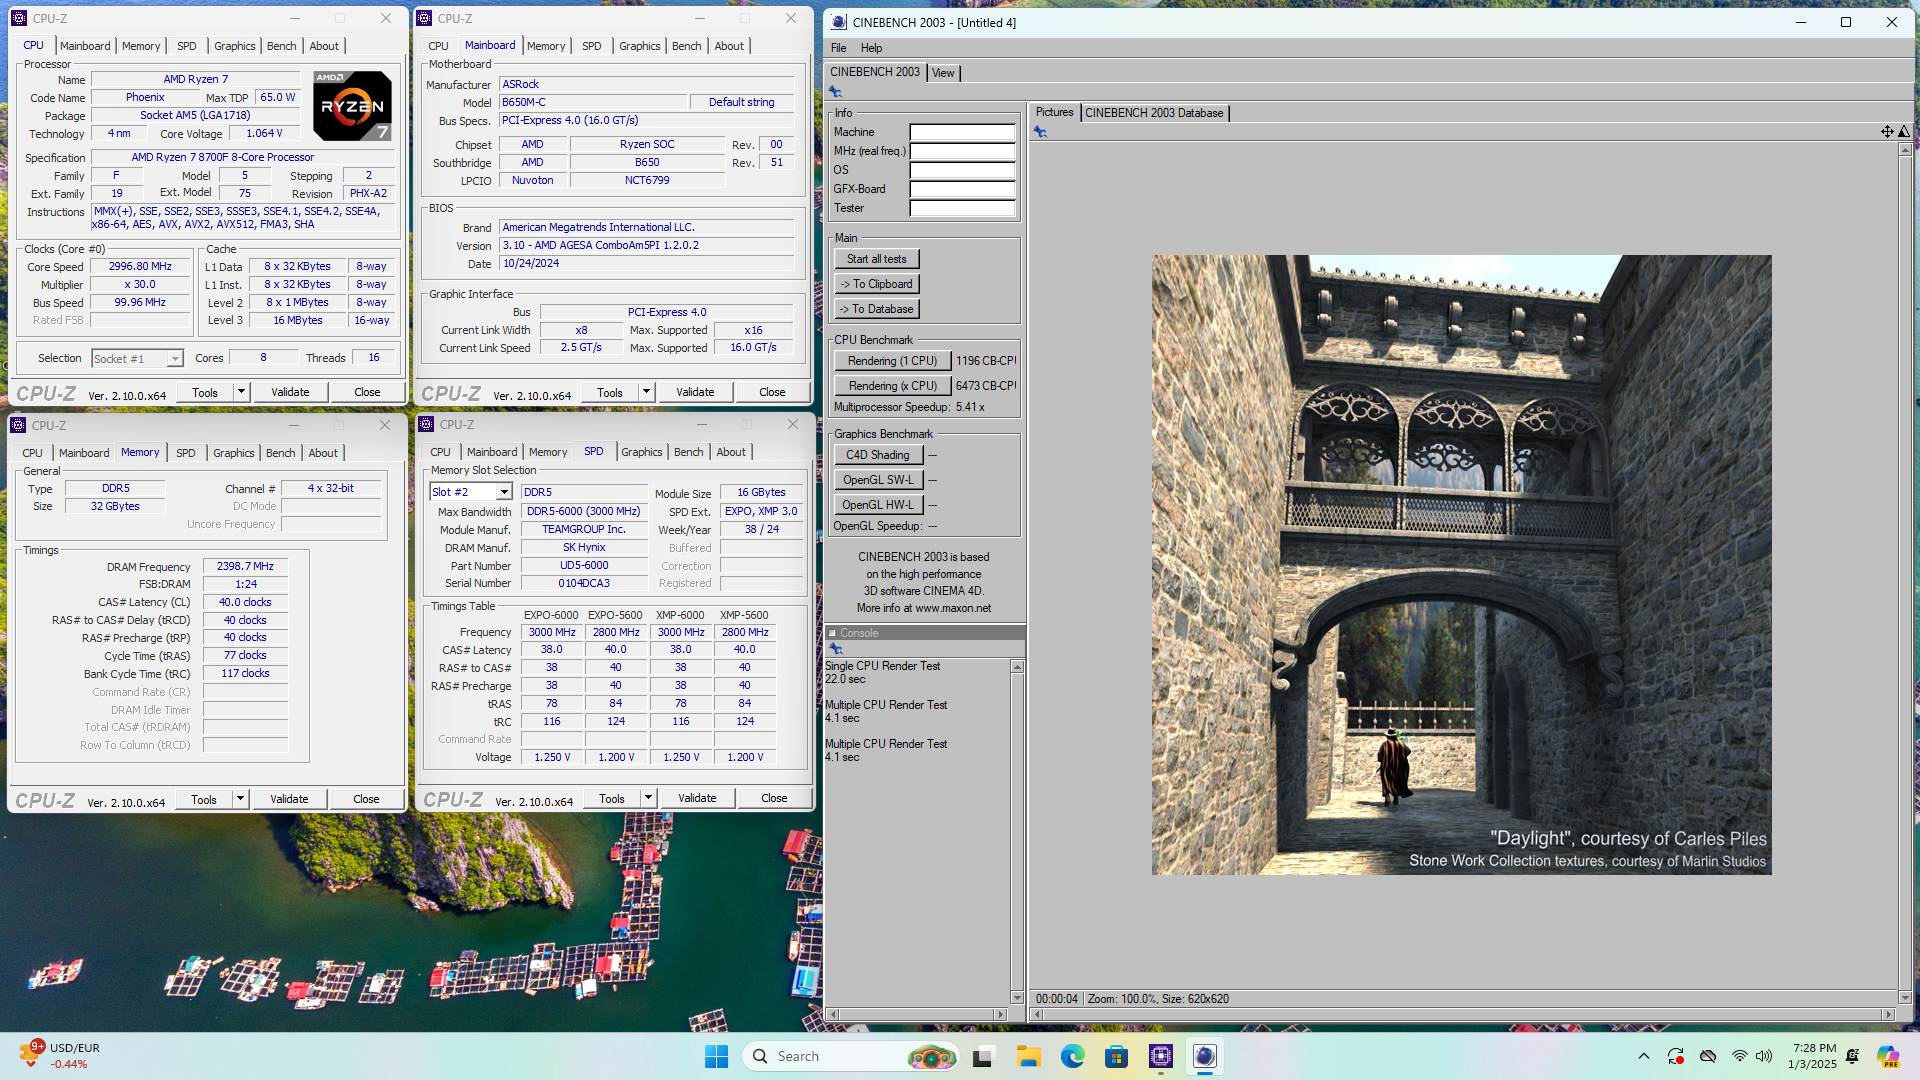Image resolution: width=1920 pixels, height=1080 pixels.
Task: Open File Explorer from the taskbar
Action: pos(1028,1056)
